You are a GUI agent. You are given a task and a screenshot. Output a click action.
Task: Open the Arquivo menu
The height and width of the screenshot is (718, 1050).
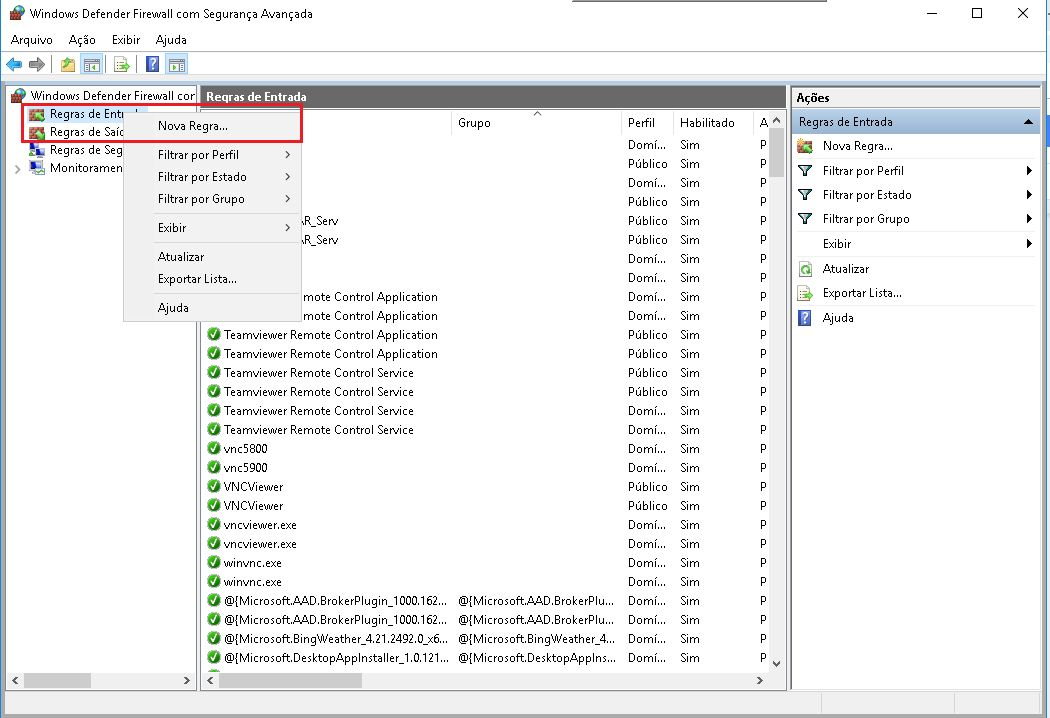tap(31, 40)
